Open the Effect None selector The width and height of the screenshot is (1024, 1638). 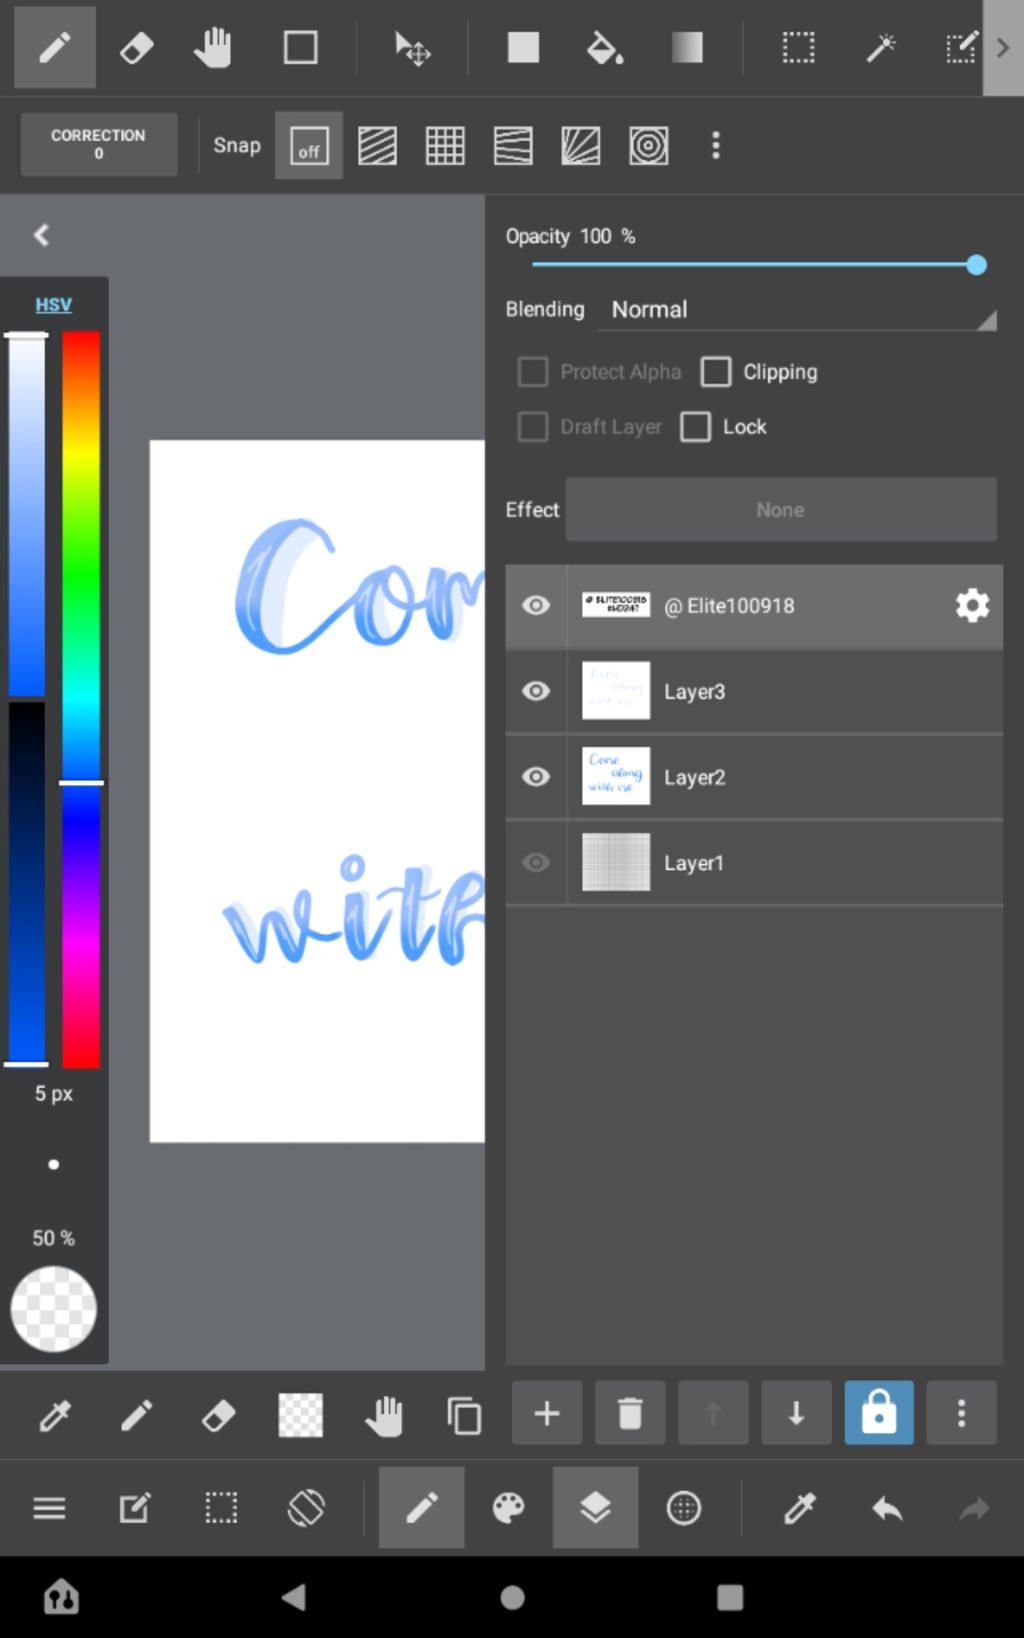tap(781, 510)
